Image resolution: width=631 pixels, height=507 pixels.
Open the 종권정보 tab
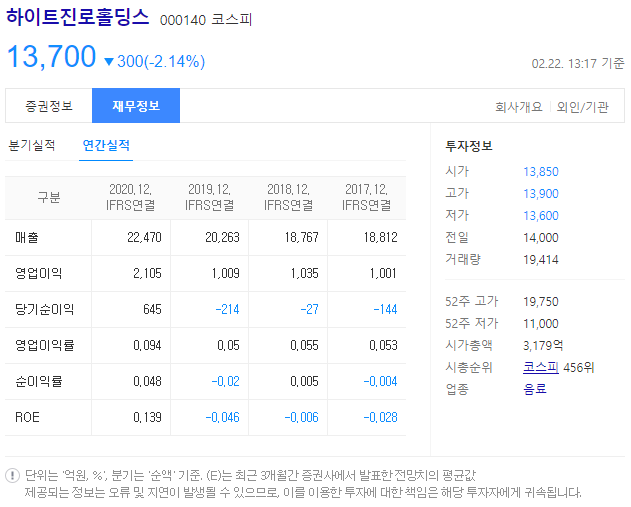[x=49, y=106]
